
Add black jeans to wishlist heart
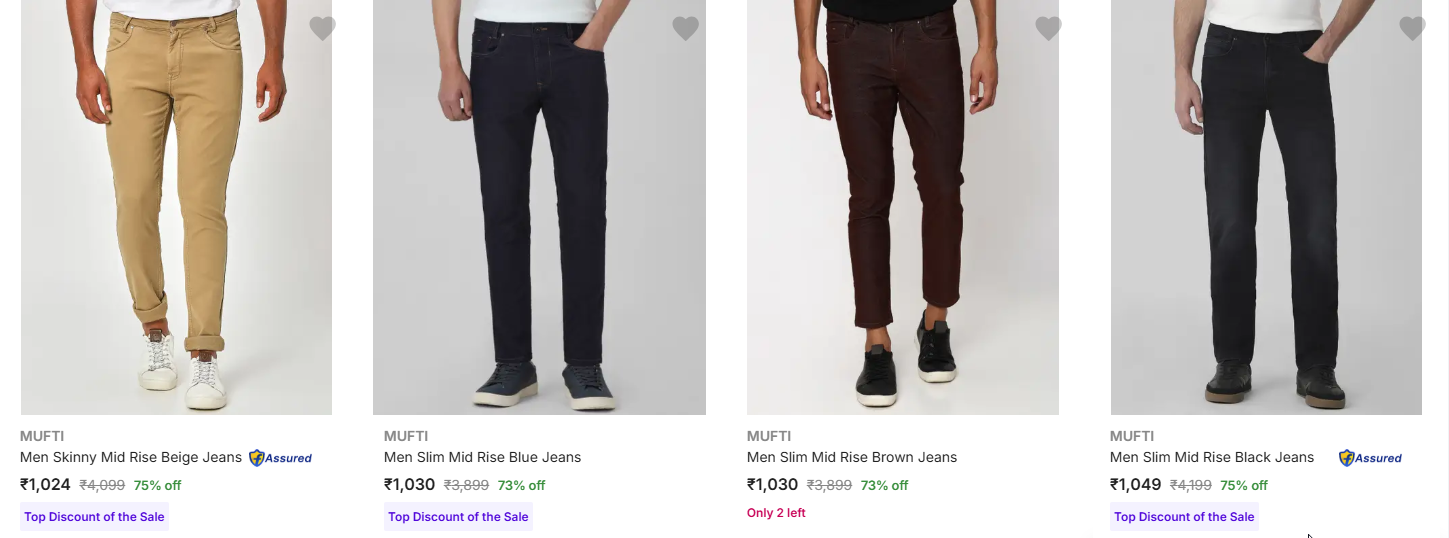click(x=1411, y=29)
